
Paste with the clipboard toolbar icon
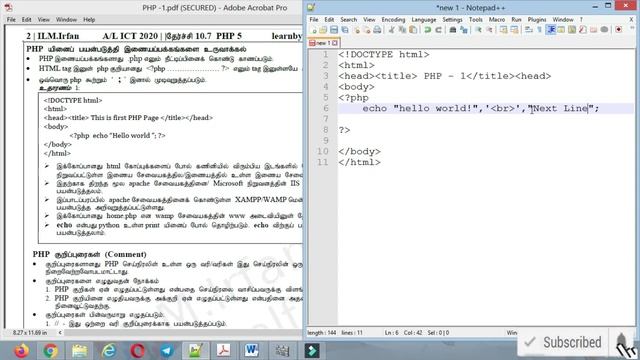coord(413,30)
